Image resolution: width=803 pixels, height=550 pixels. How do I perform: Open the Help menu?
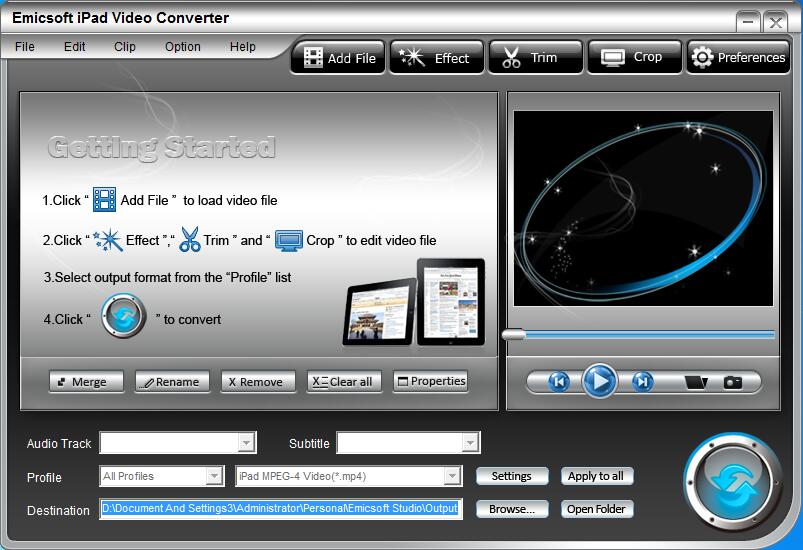click(x=242, y=47)
